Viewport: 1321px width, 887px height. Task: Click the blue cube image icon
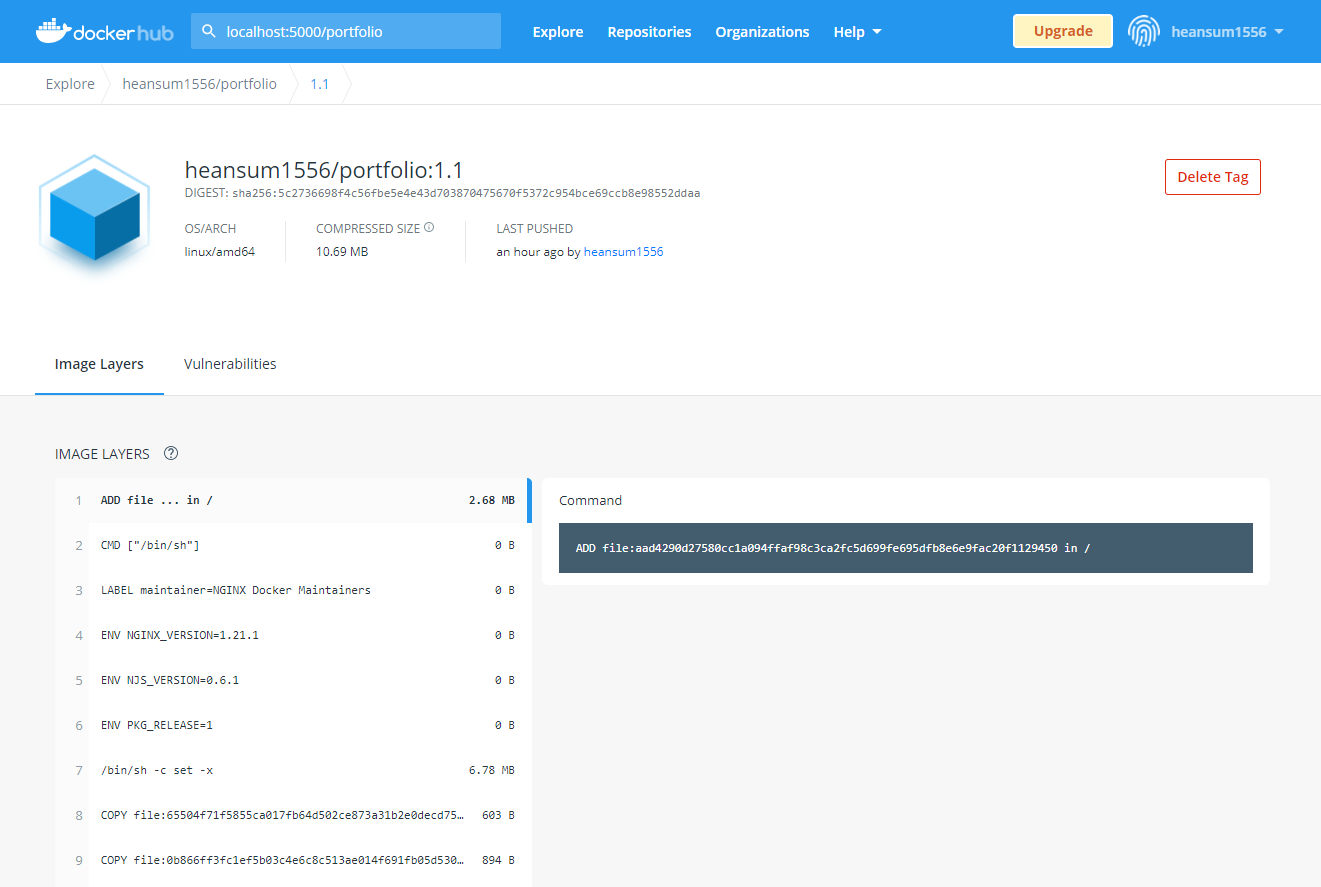(x=94, y=215)
